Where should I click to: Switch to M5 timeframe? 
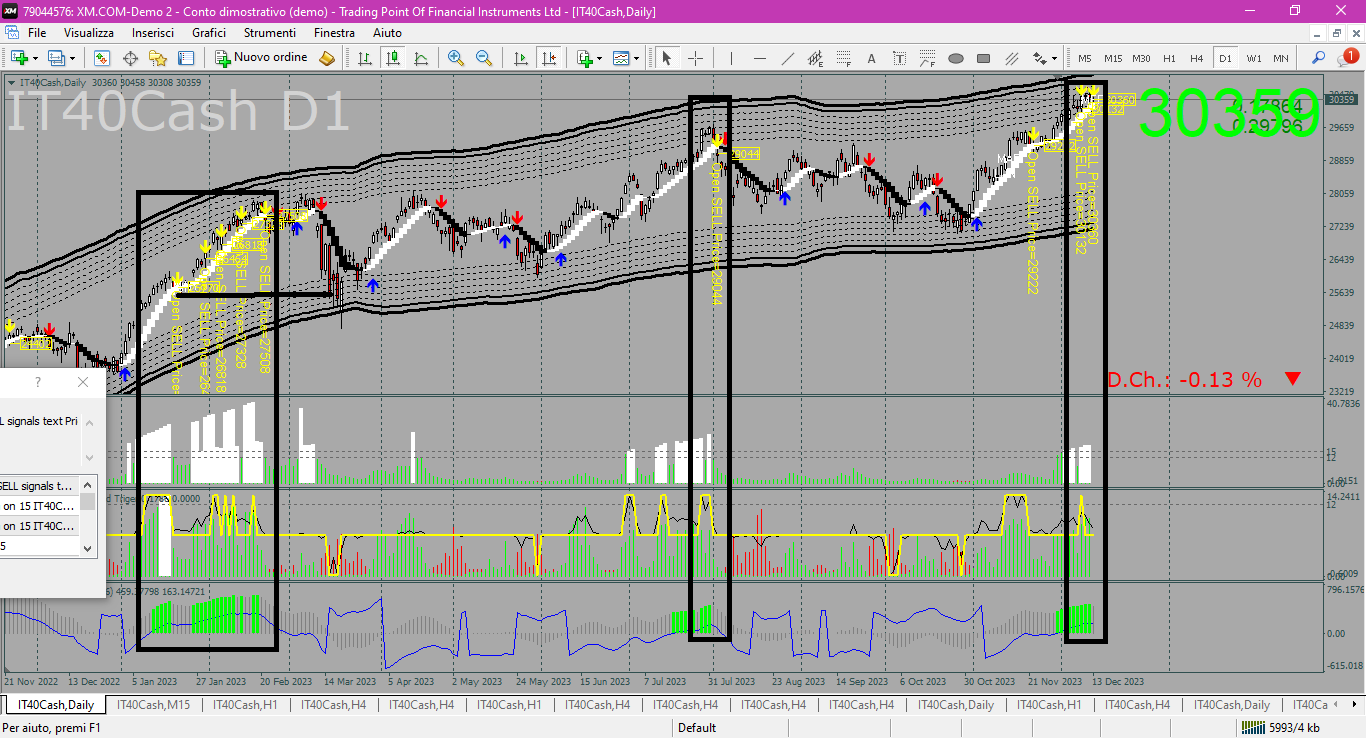[x=1085, y=58]
